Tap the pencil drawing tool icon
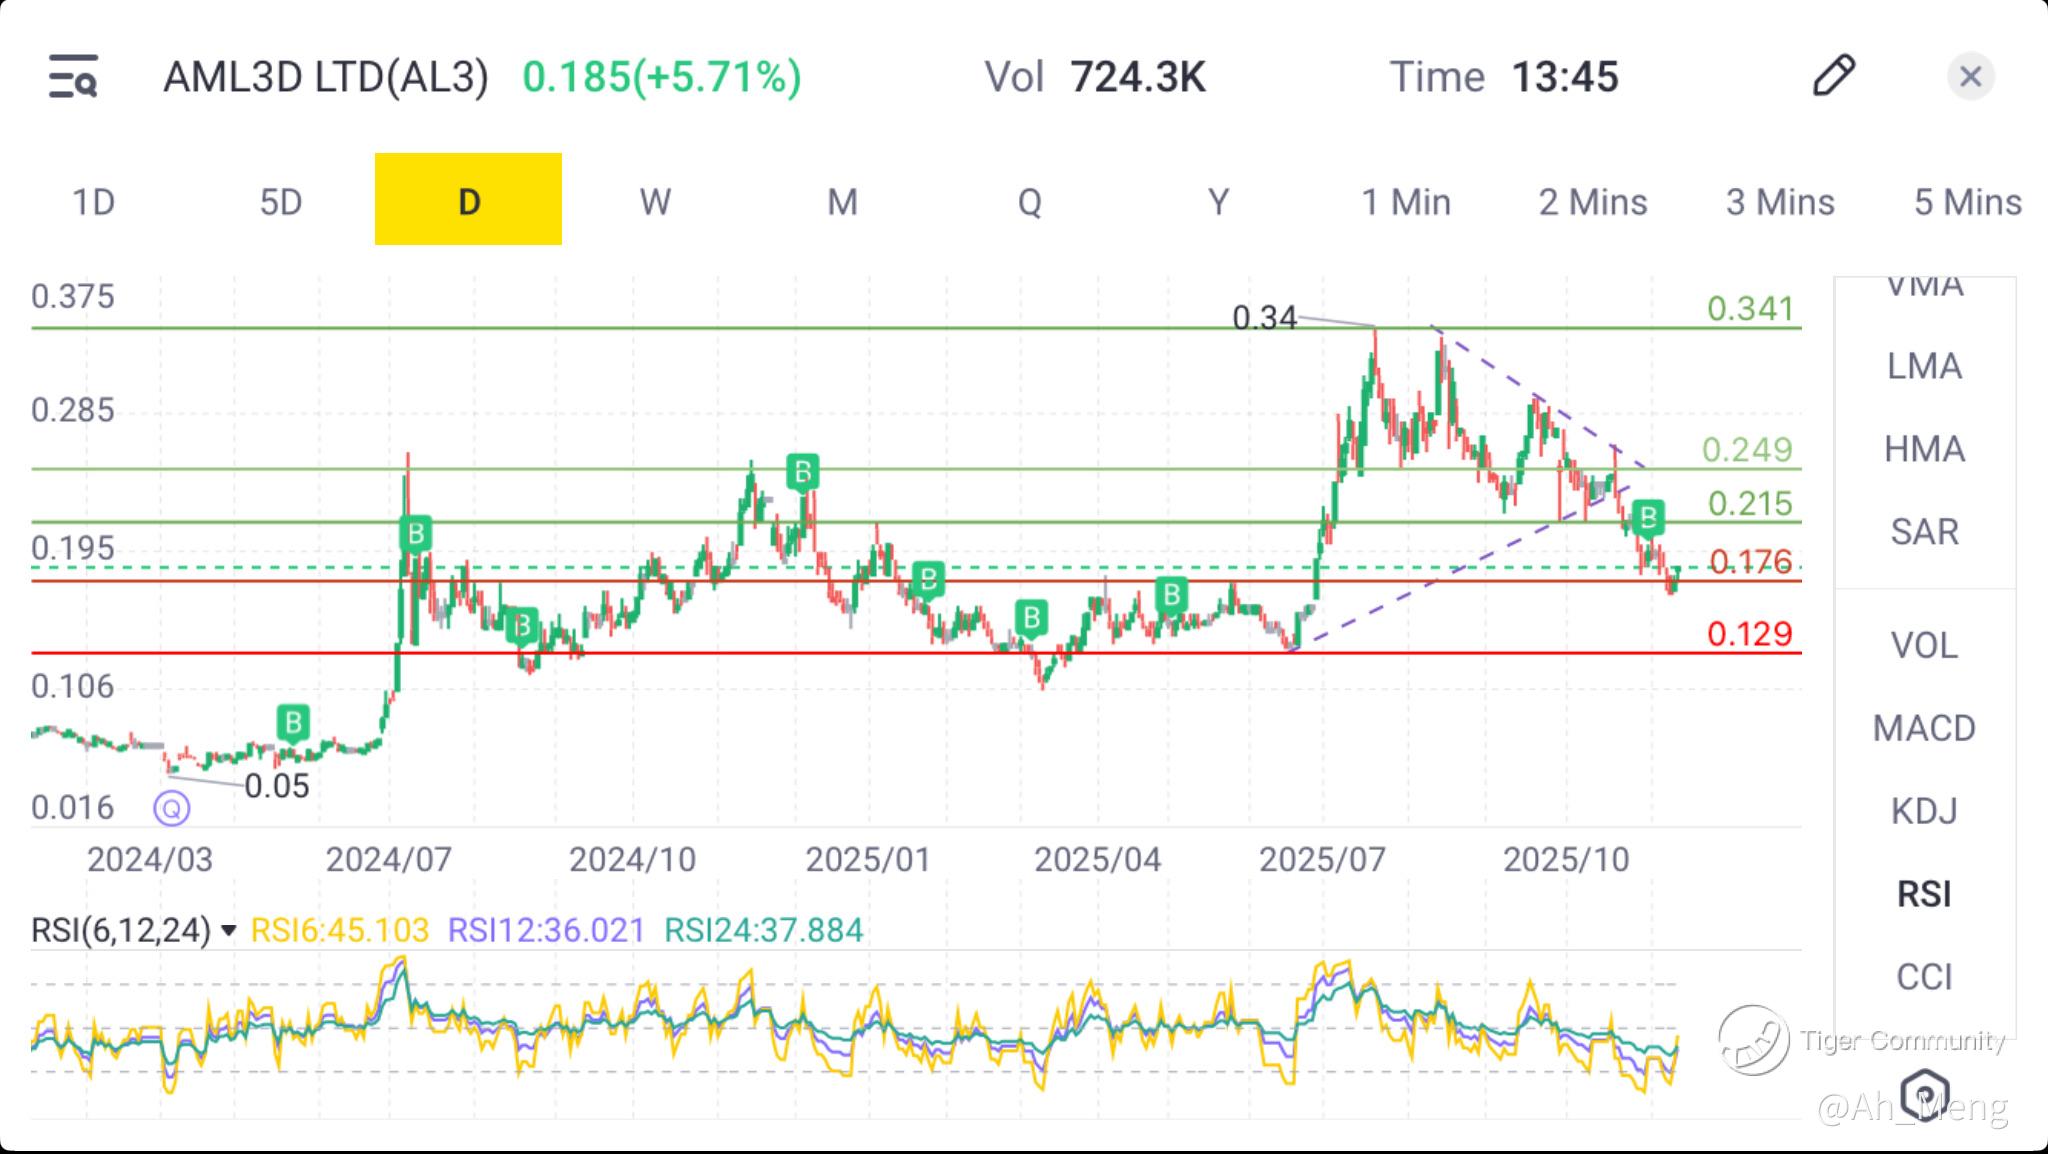The height and width of the screenshot is (1154, 2048). click(x=1833, y=76)
